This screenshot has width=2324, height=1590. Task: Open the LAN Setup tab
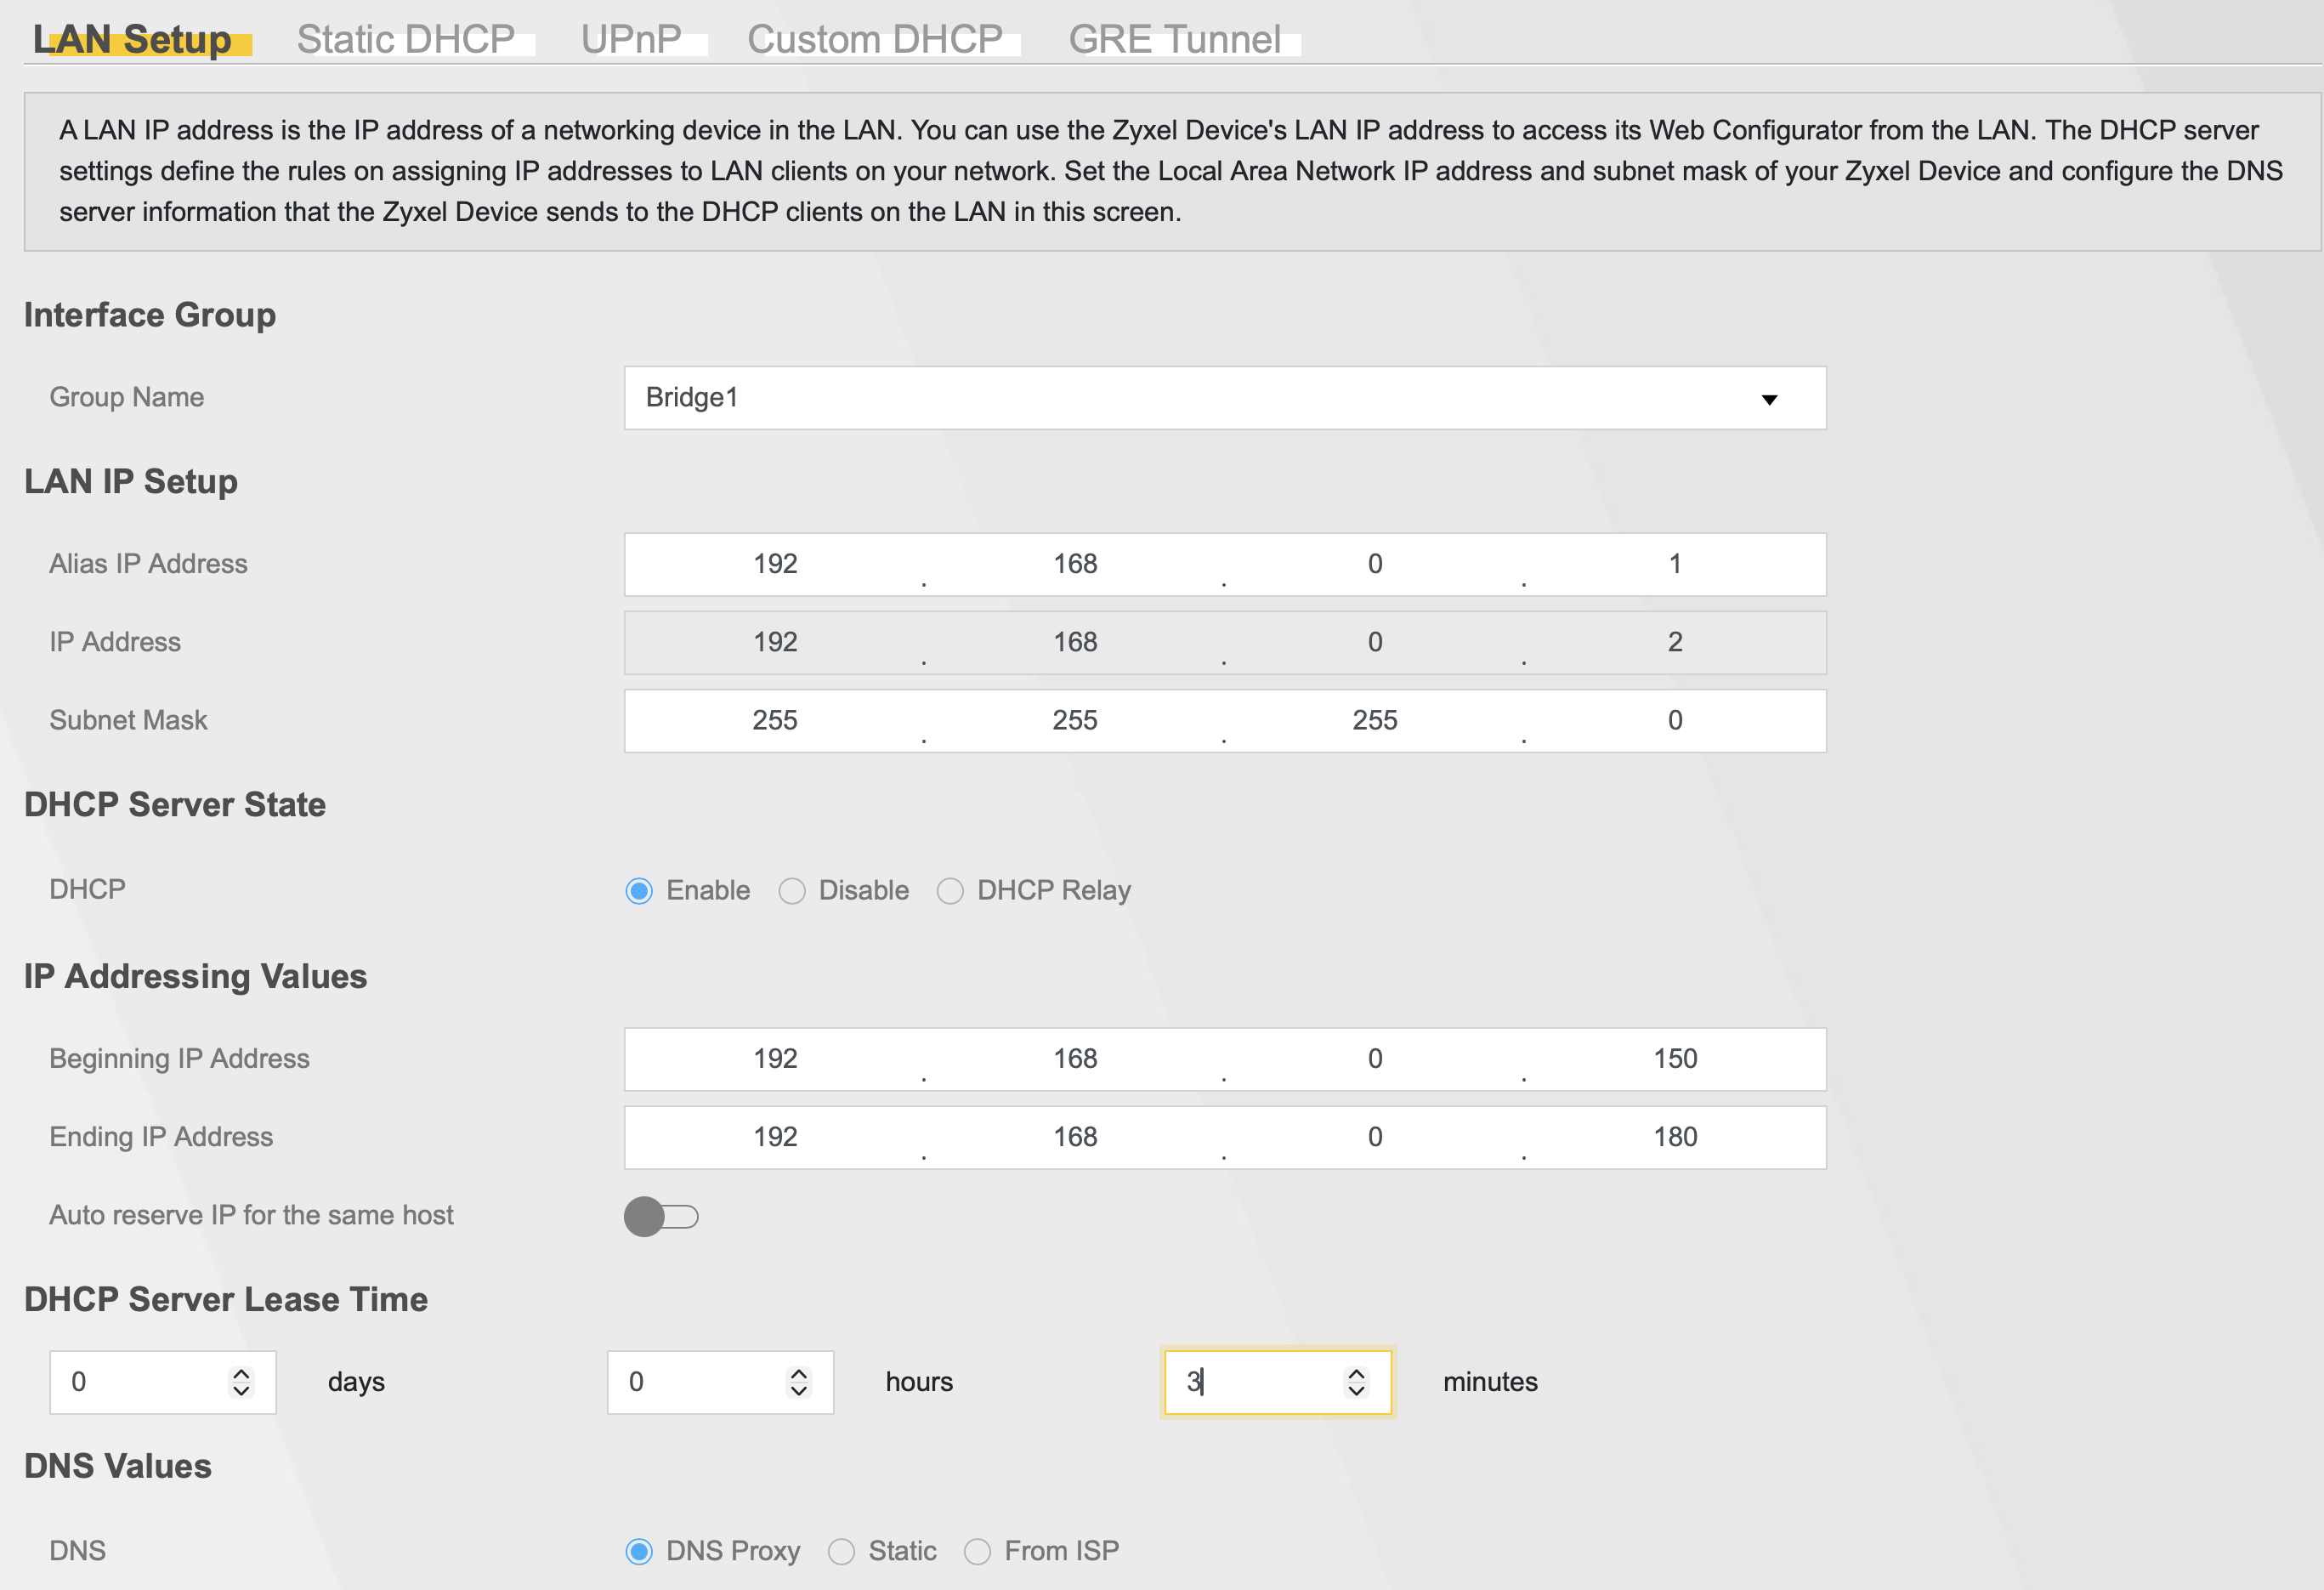click(132, 39)
